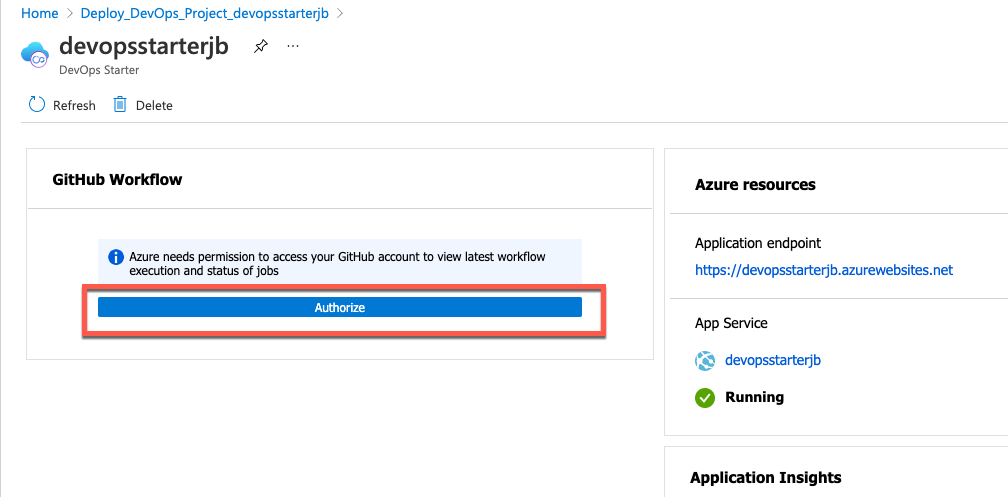This screenshot has width=1008, height=497.
Task: Open Deploy_DevOps_Project_devopsstarterjb breadcrumb
Action: [x=204, y=14]
